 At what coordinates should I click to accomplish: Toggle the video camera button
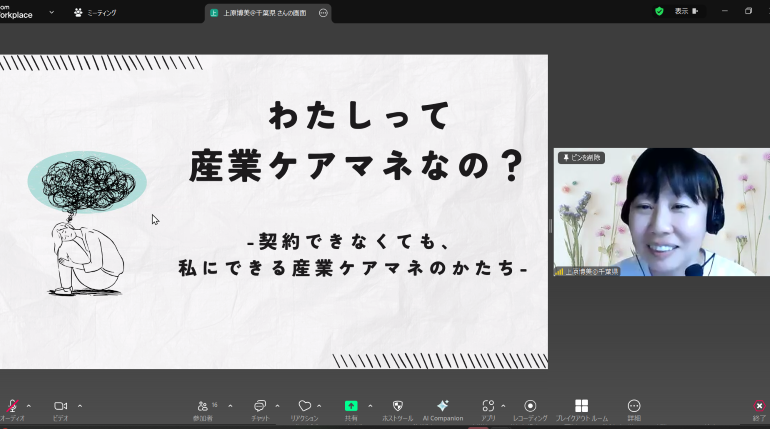pyautogui.click(x=60, y=406)
